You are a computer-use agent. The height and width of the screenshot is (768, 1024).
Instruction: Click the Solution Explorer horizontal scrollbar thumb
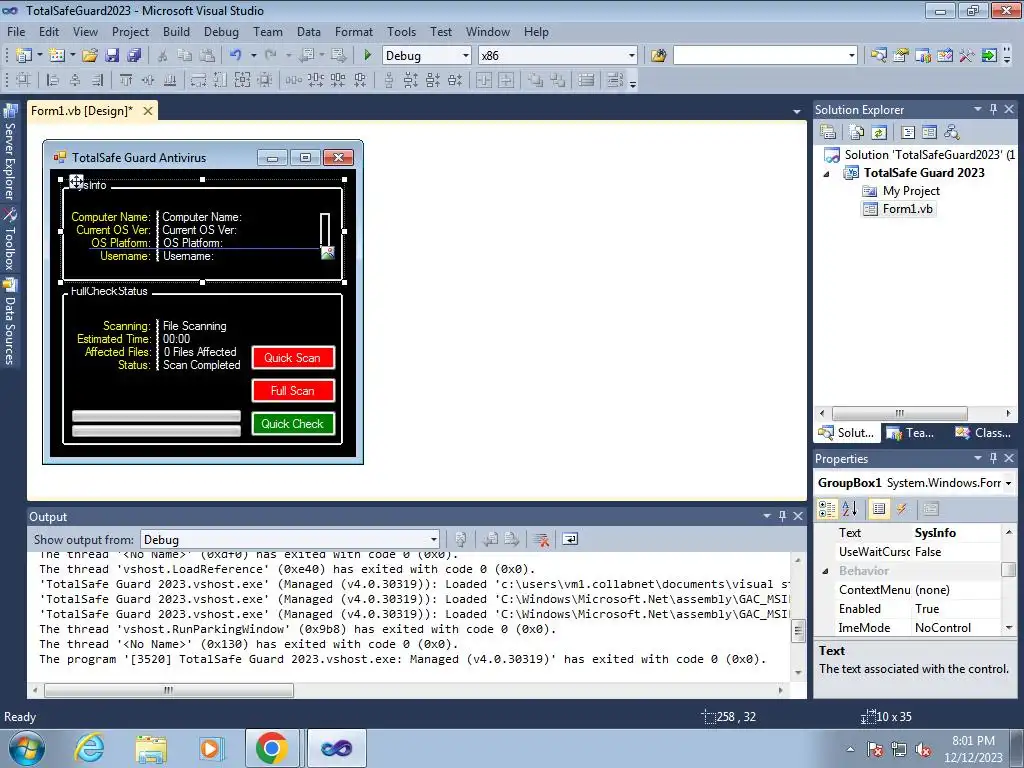click(x=899, y=413)
